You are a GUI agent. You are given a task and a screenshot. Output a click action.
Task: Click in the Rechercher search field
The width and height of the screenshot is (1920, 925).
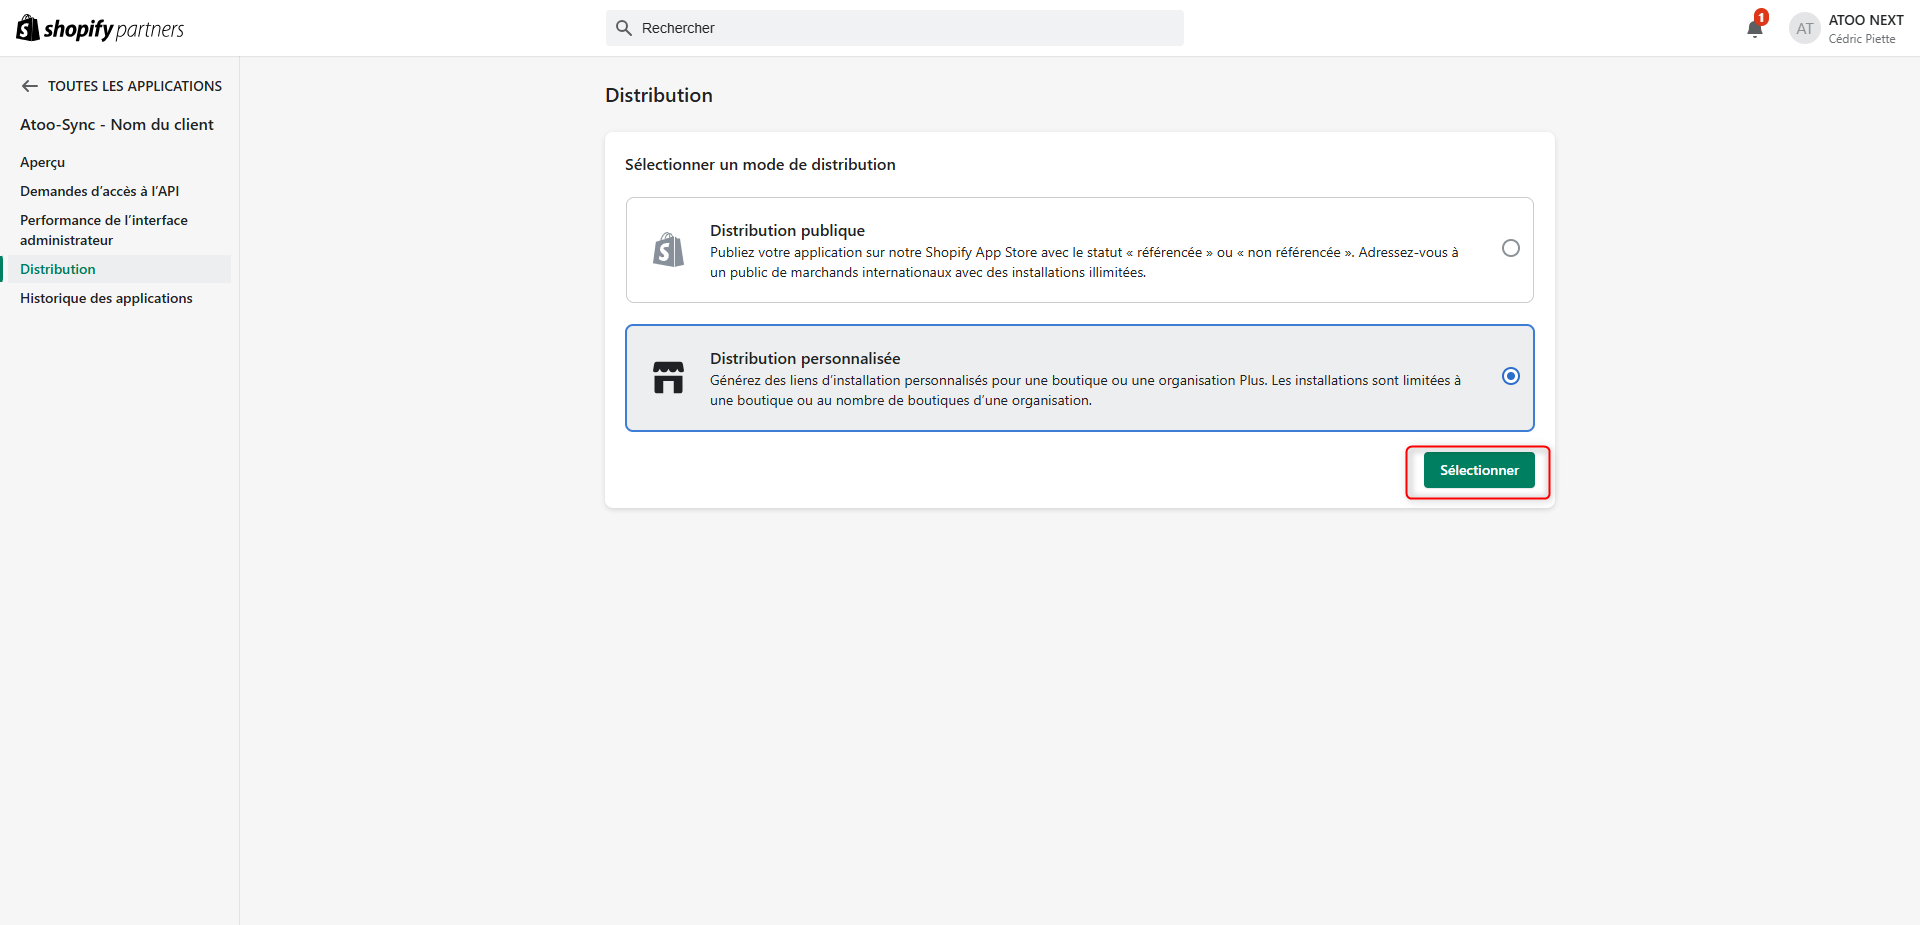895,28
